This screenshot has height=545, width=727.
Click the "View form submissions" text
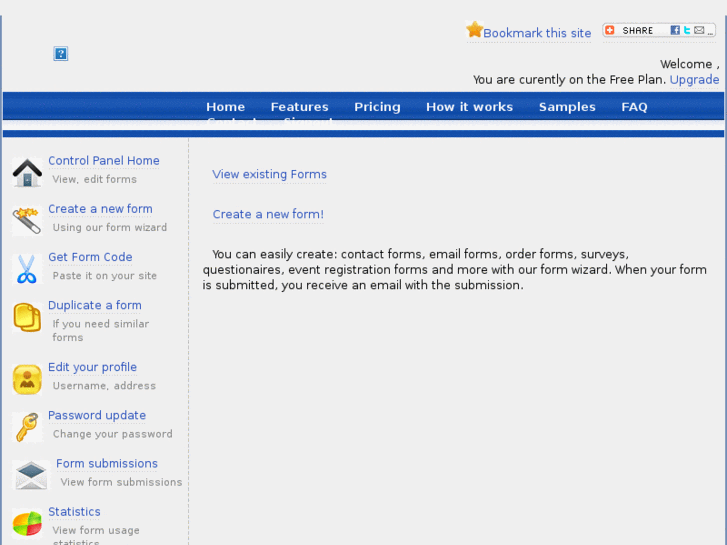pos(121,482)
